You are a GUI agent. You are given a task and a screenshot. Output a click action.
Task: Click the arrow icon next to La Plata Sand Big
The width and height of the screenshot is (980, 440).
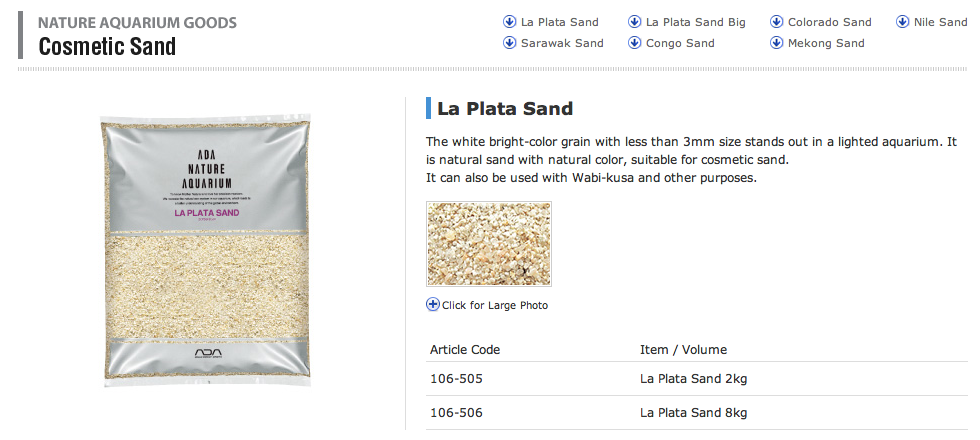point(634,22)
